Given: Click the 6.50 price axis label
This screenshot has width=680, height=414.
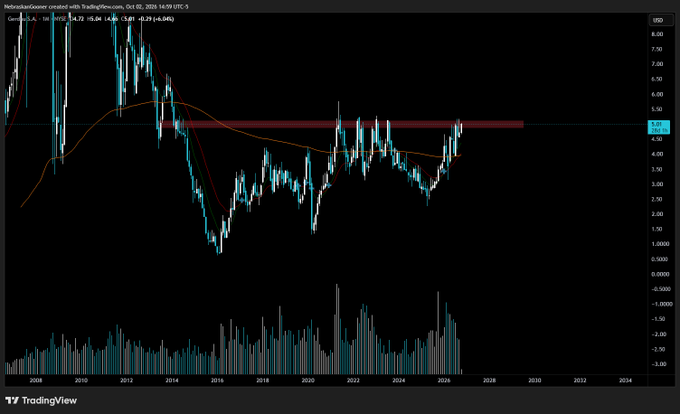Looking at the screenshot, I should [657, 79].
